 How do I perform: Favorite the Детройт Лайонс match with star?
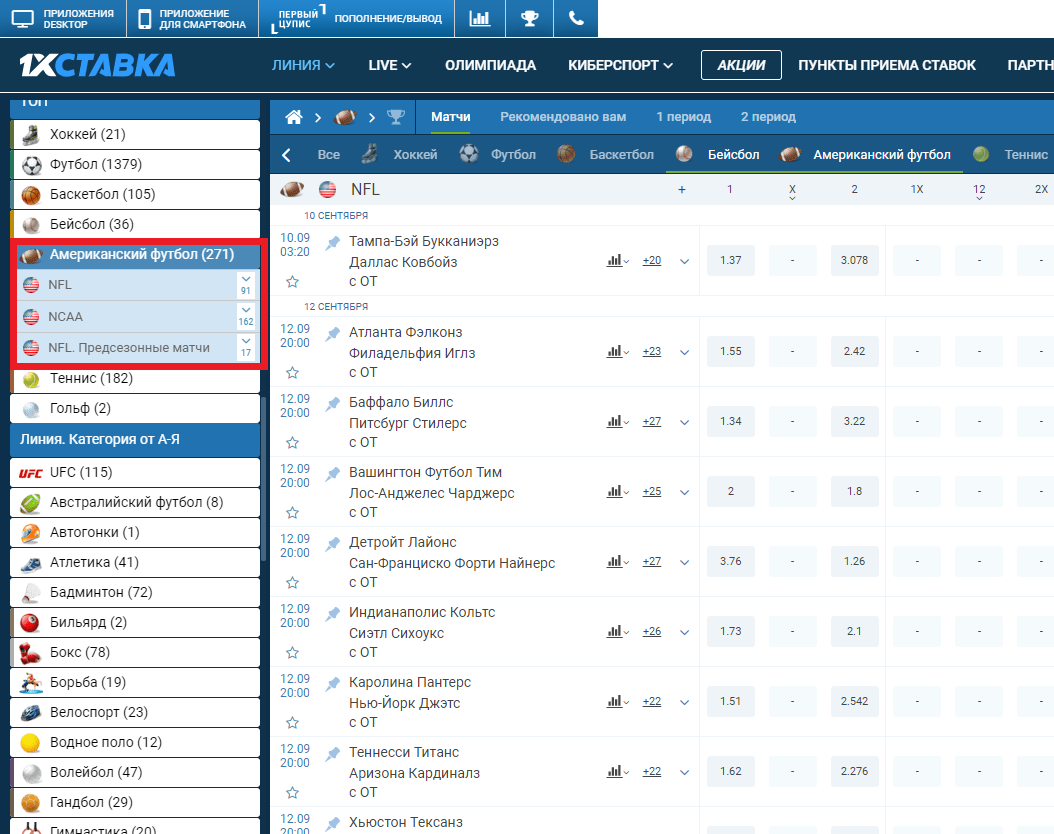click(292, 583)
